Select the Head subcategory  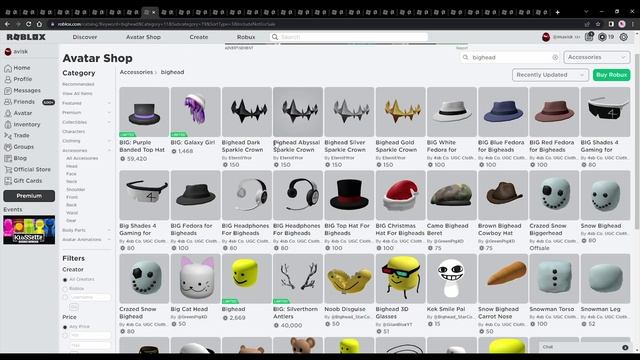pos(72,166)
